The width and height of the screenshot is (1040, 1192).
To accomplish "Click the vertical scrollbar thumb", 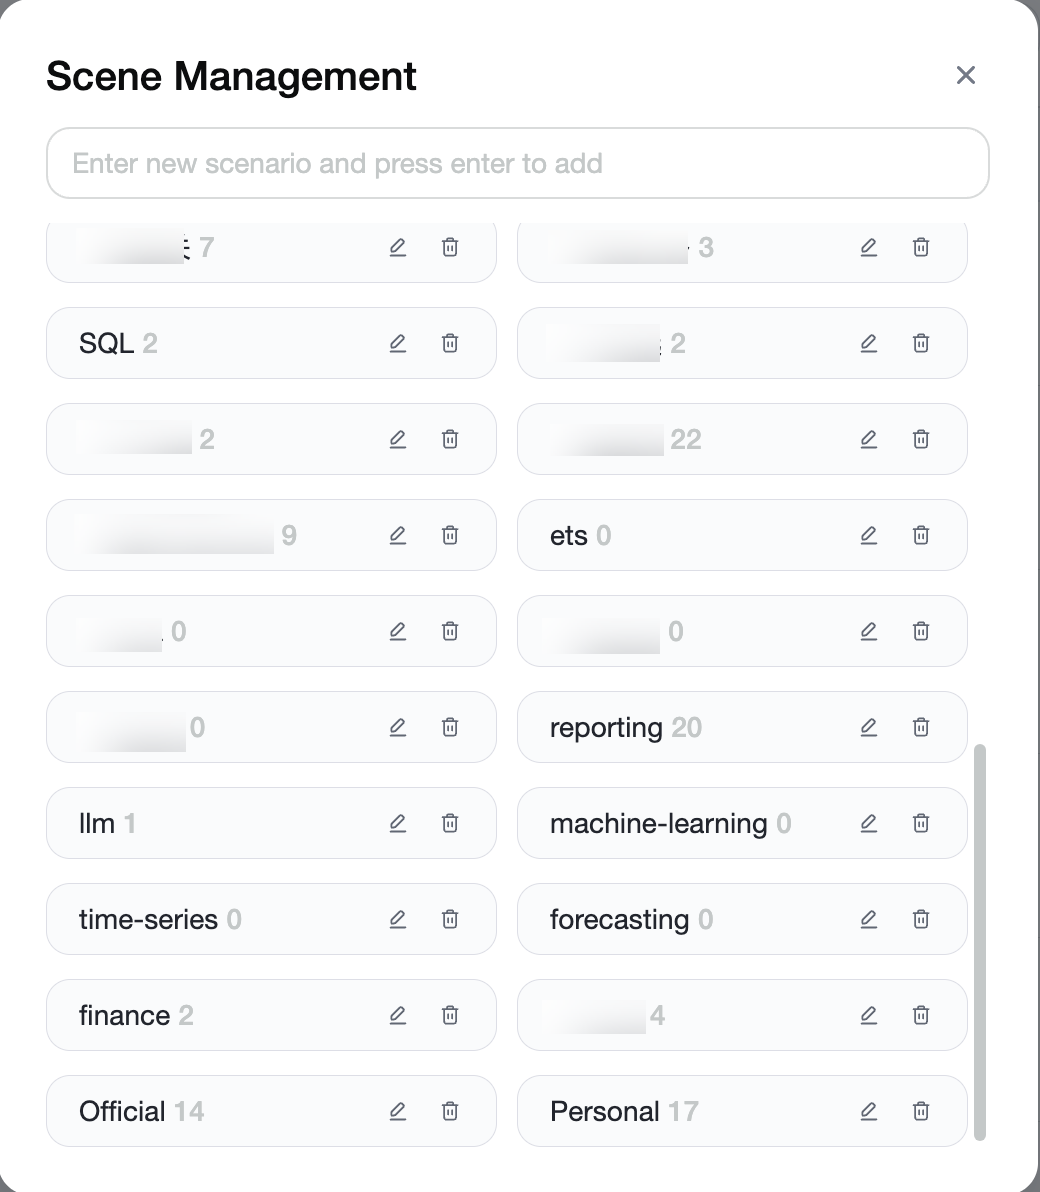I will pos(980,943).
